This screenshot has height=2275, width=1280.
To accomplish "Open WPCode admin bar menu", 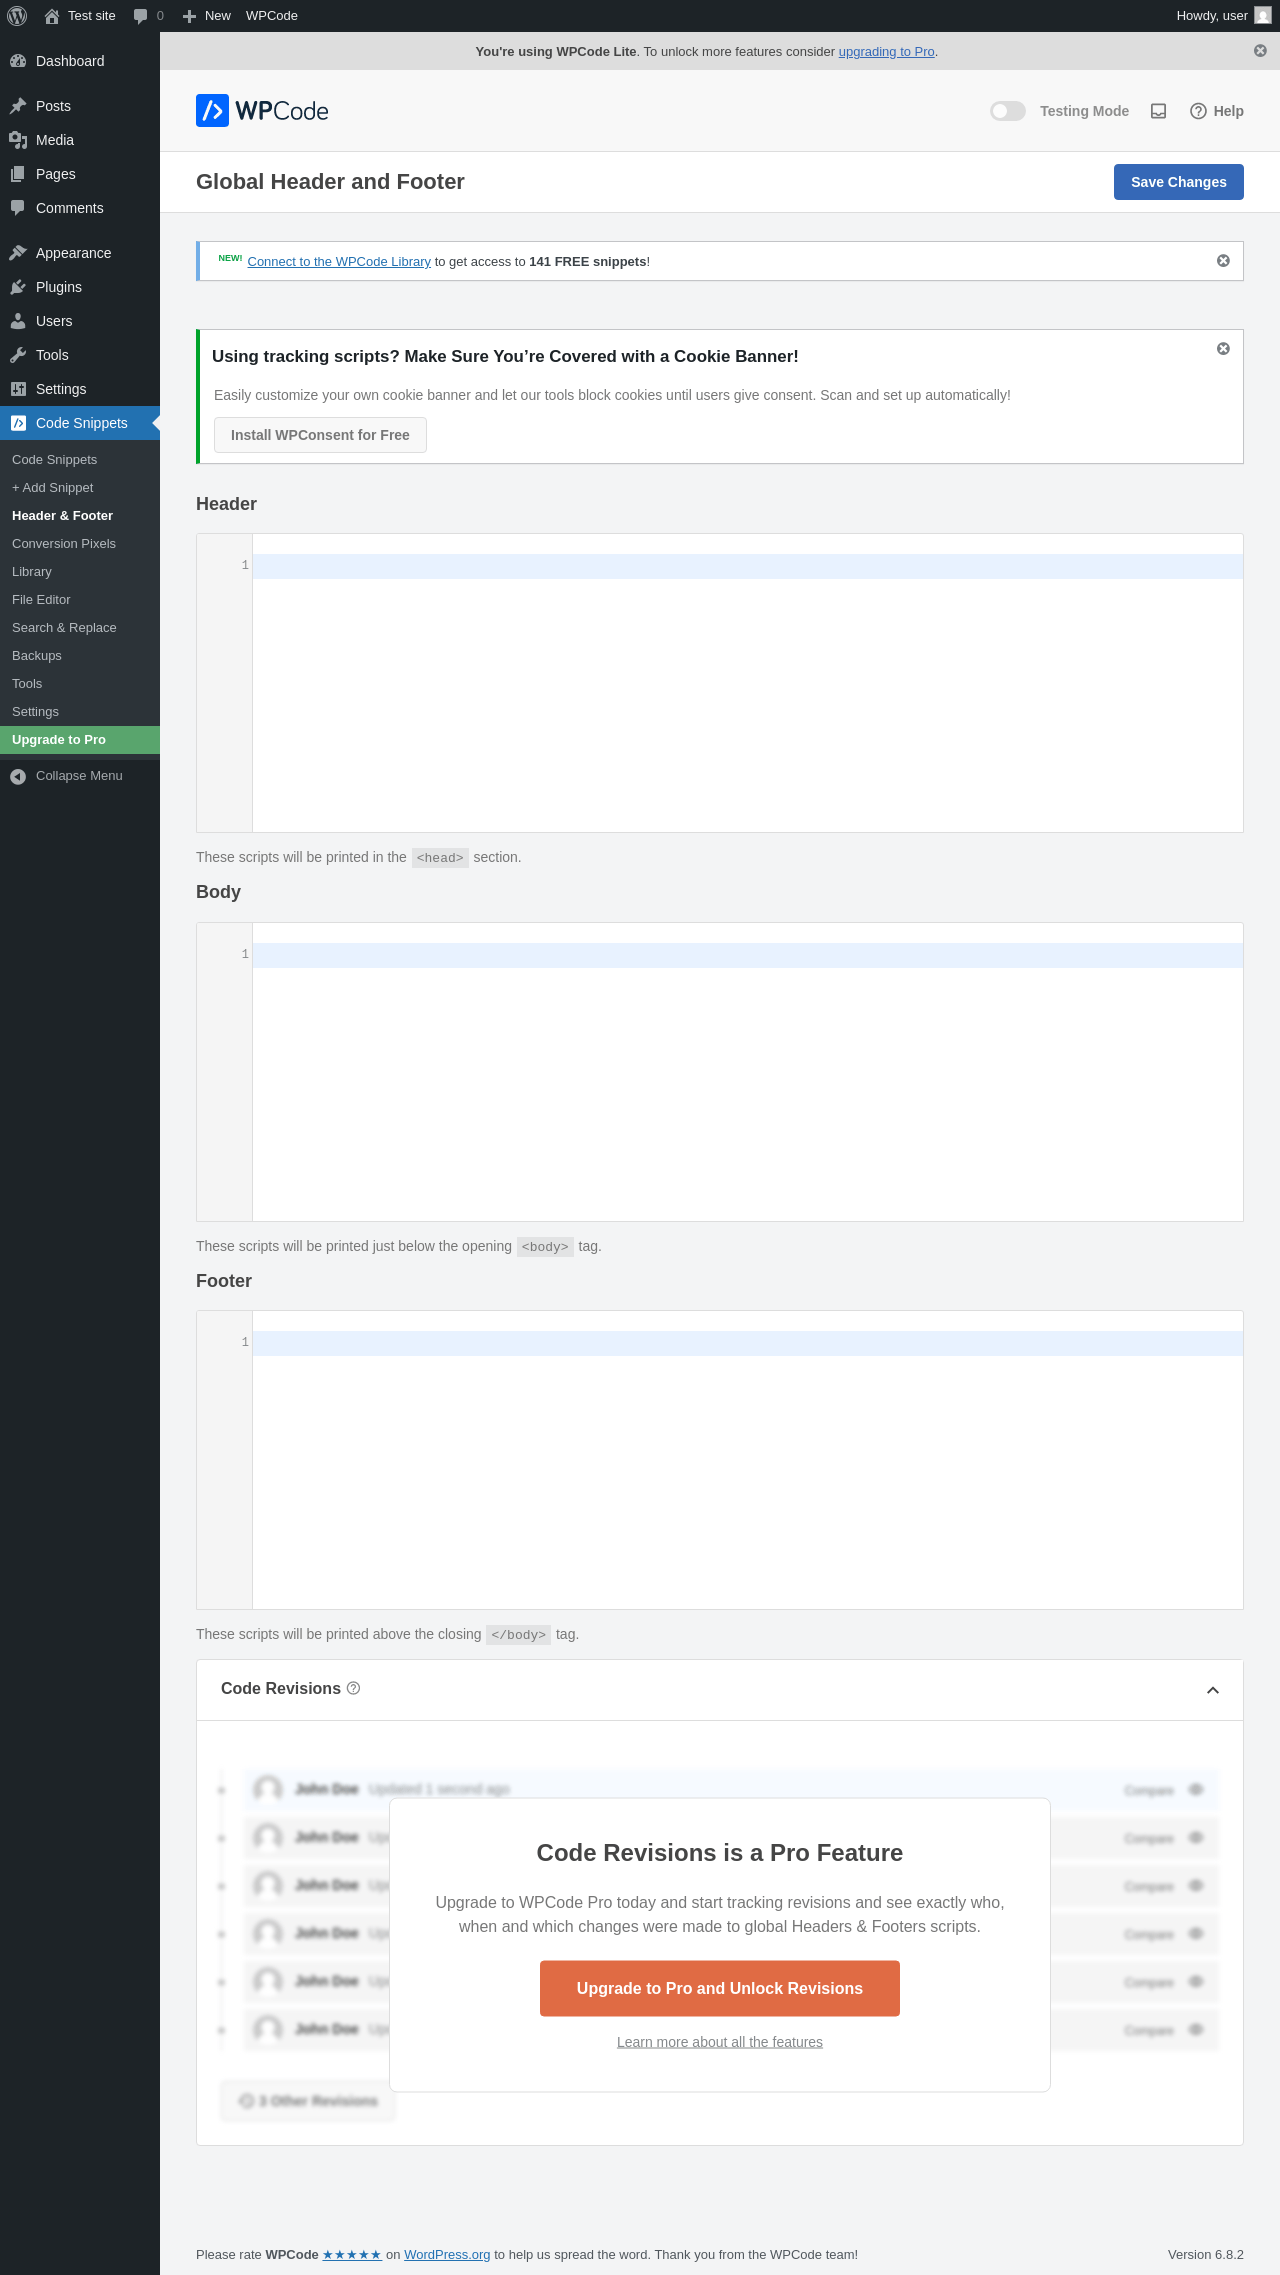I will [272, 16].
